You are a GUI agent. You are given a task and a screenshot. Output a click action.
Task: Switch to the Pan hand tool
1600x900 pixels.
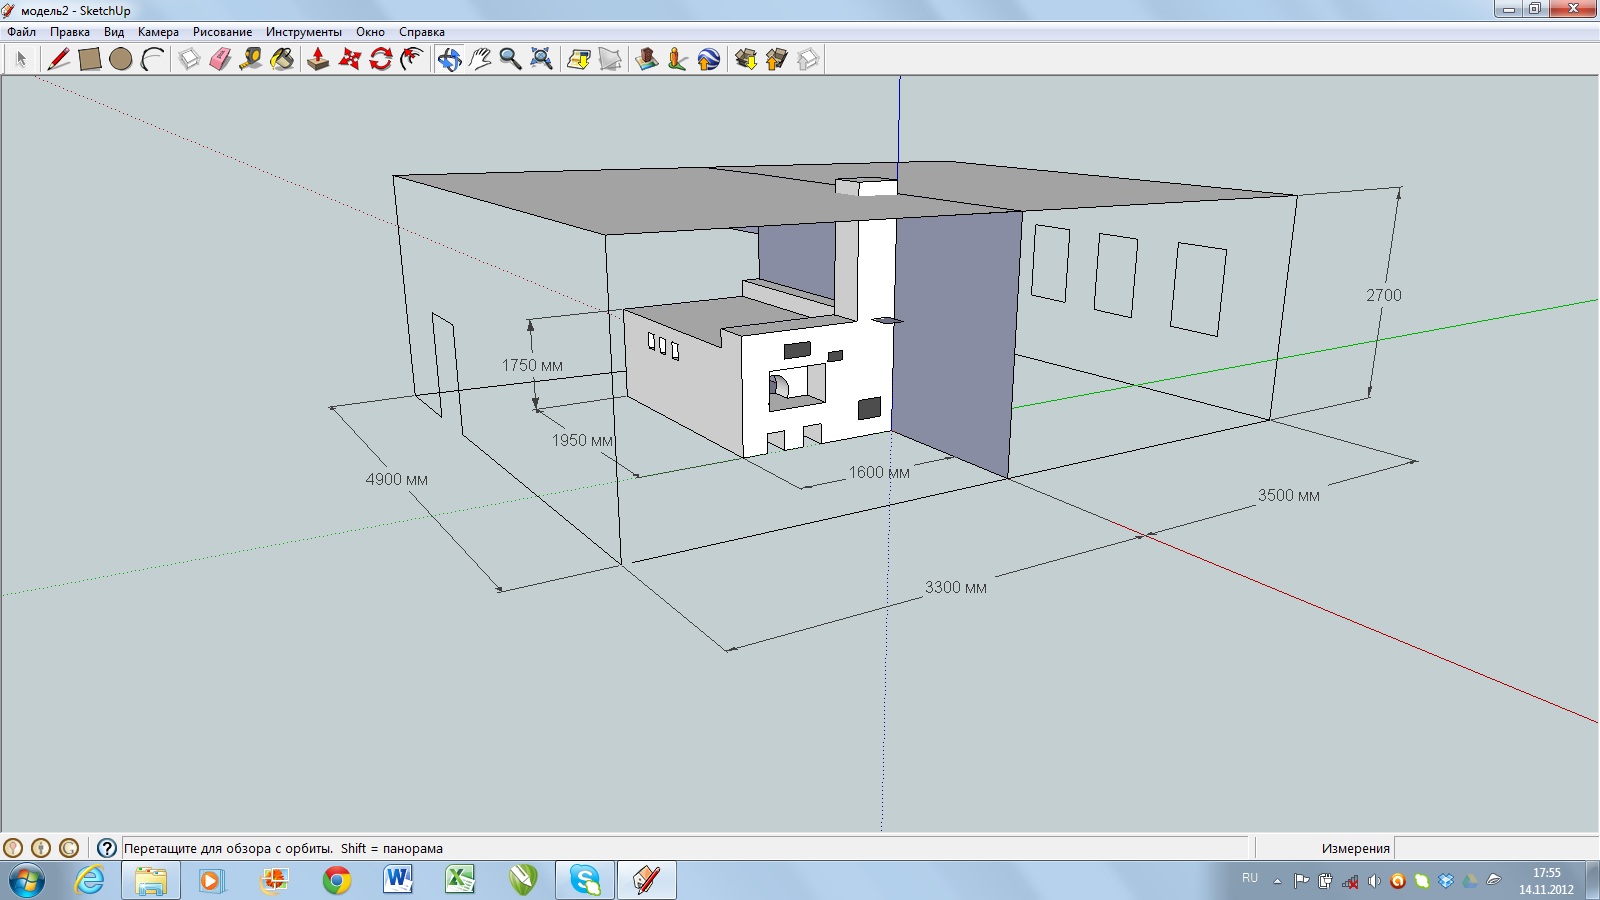[480, 59]
